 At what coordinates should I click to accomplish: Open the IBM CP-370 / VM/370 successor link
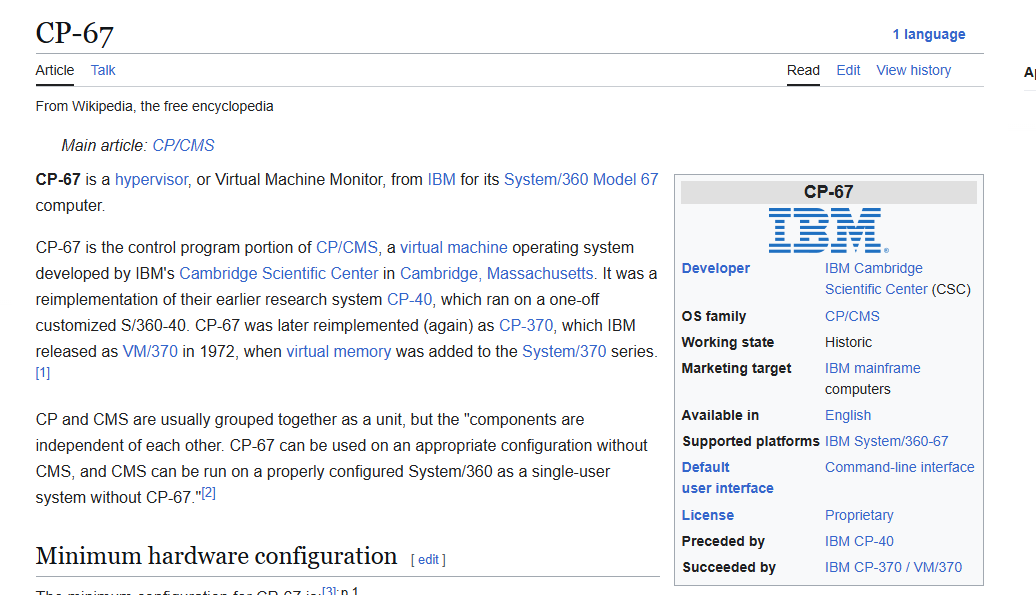click(893, 567)
